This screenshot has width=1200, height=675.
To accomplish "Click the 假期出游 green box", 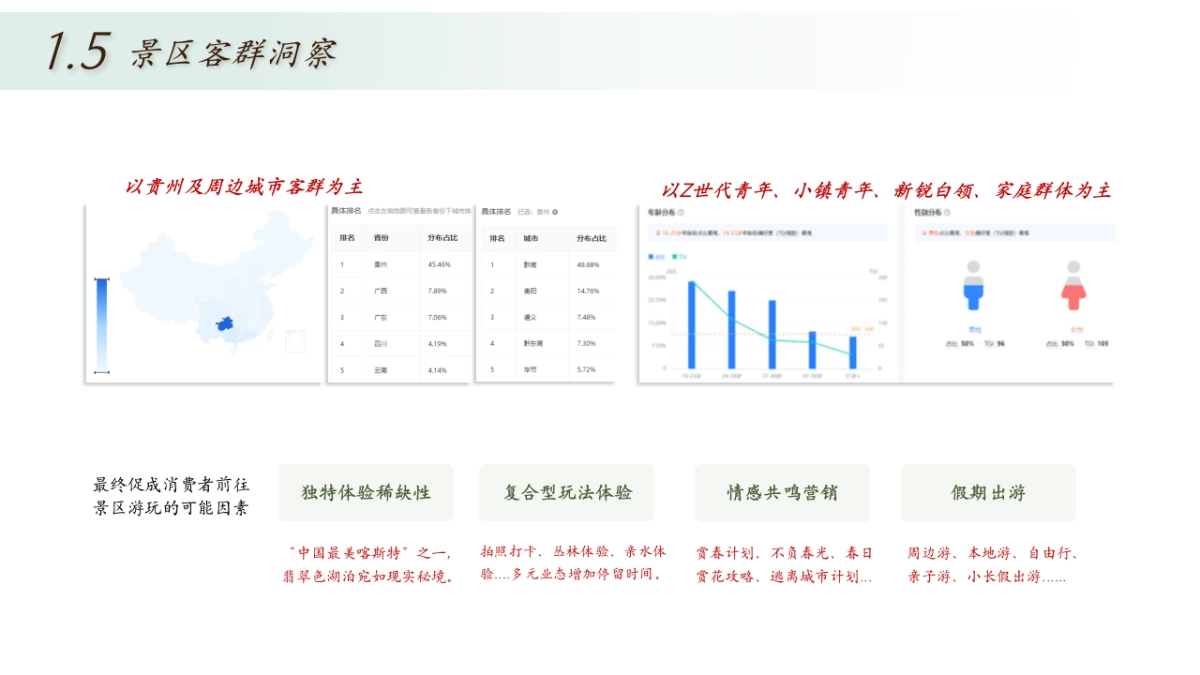I will 988,492.
